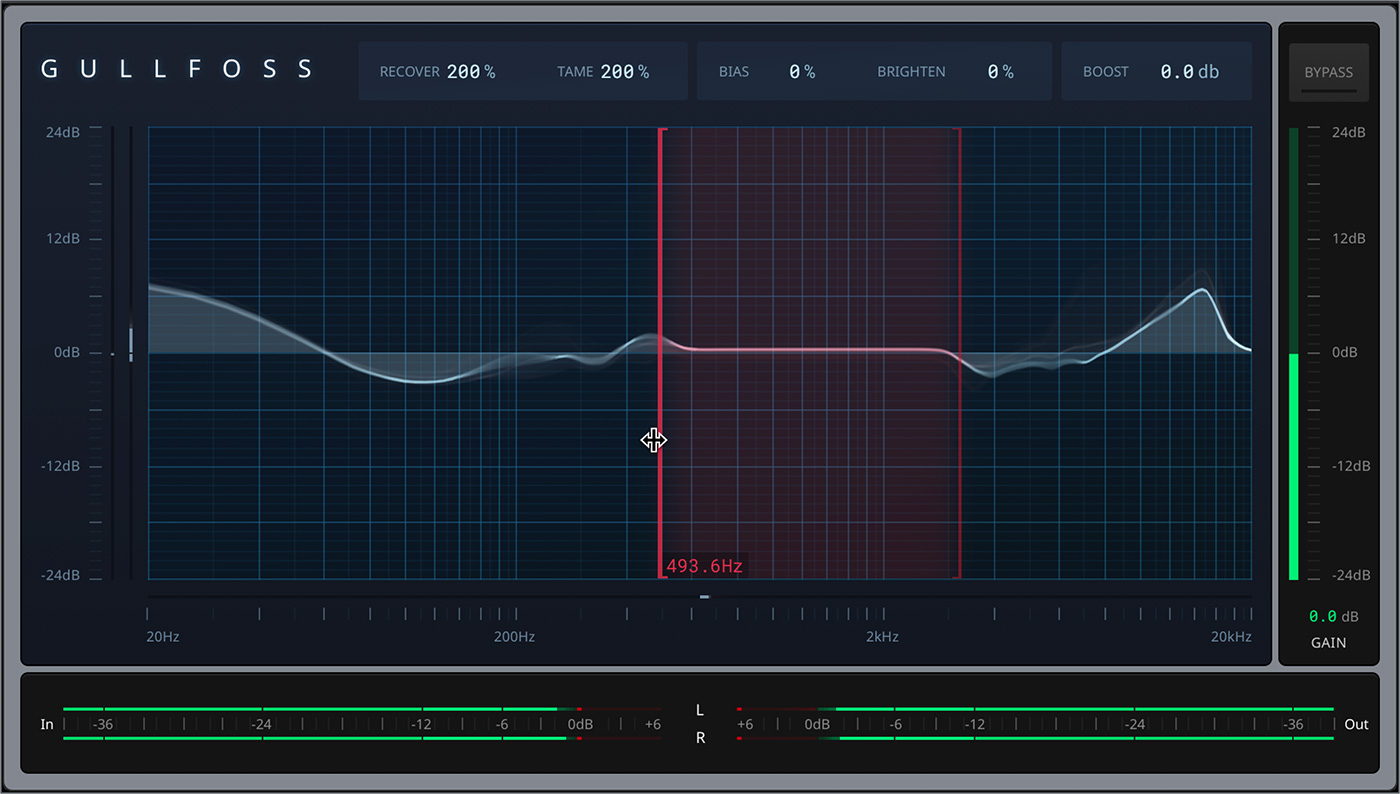This screenshot has width=1400, height=794.
Task: Click the Out meter label
Action: (1356, 724)
